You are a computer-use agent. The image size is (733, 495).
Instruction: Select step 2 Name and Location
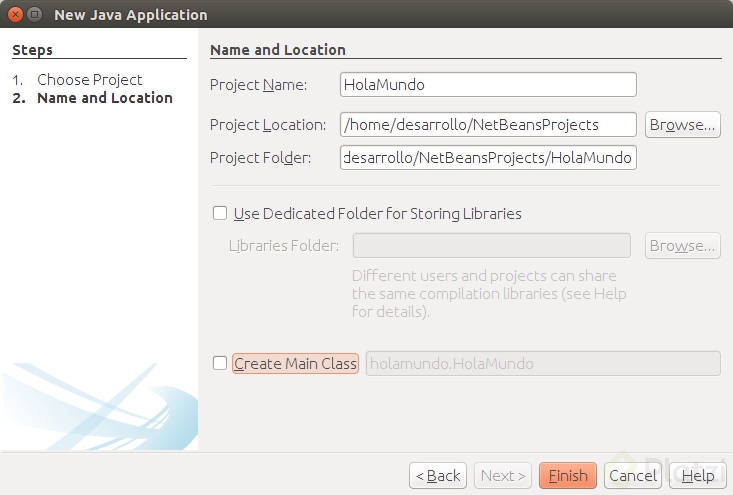pos(105,98)
